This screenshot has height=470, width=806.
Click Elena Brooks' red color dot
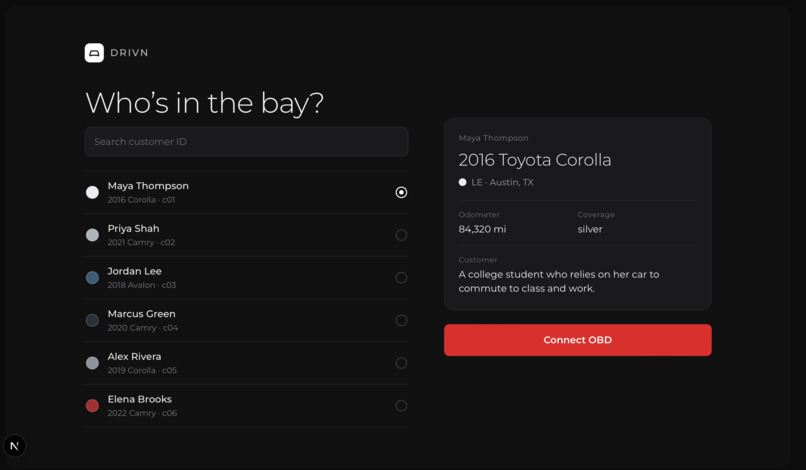point(93,406)
